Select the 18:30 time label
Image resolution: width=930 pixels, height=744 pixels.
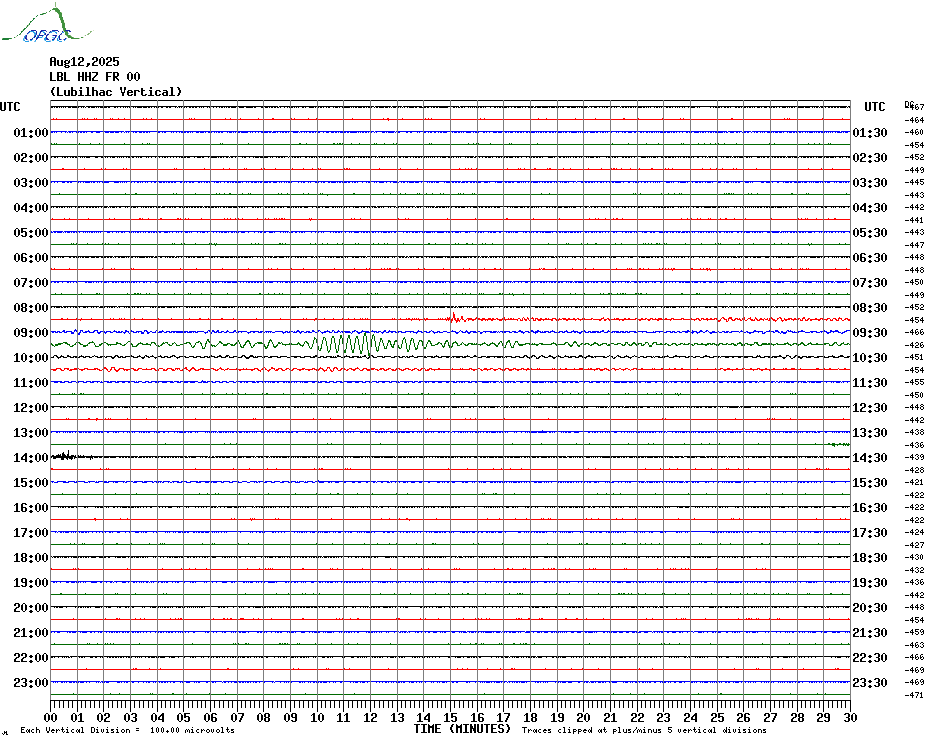pos(870,558)
